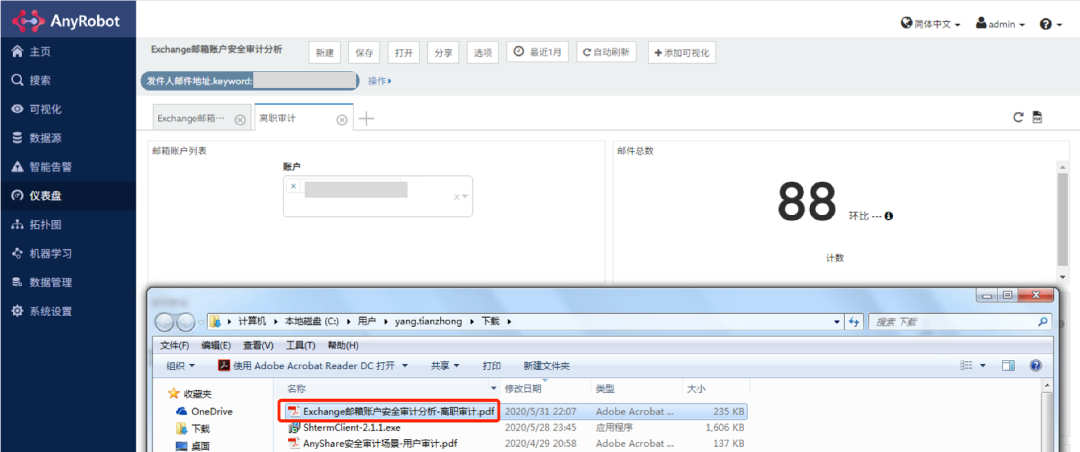Open the 操作 filter actions link
Screen dimensions: 1080x452
pos(380,81)
